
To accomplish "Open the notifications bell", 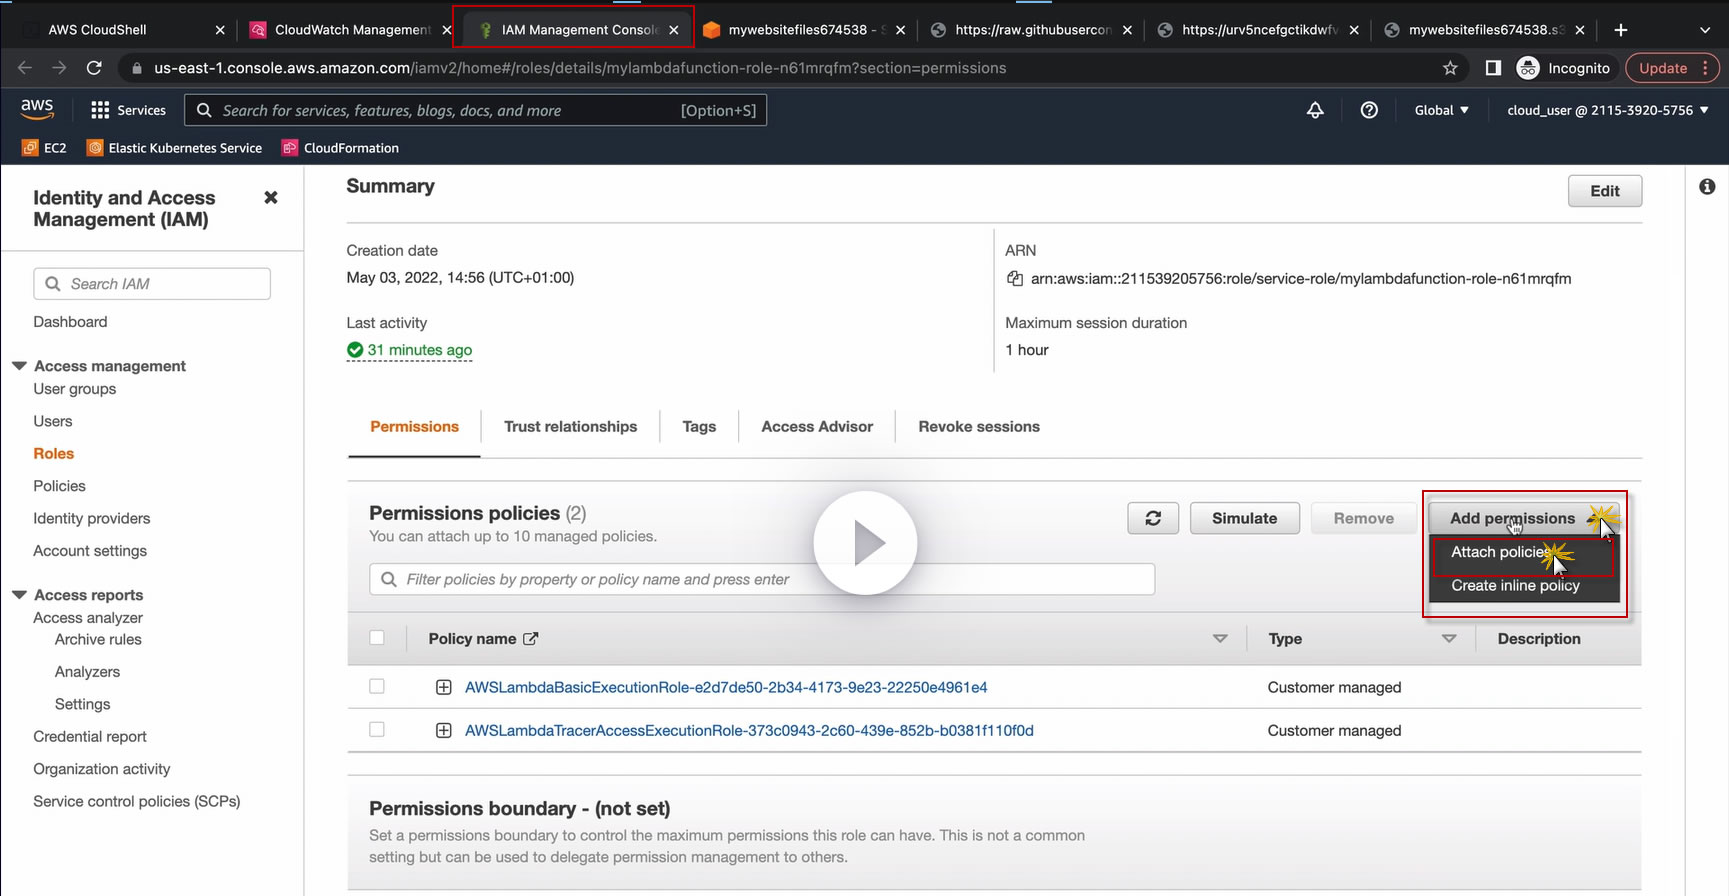I will (1315, 110).
